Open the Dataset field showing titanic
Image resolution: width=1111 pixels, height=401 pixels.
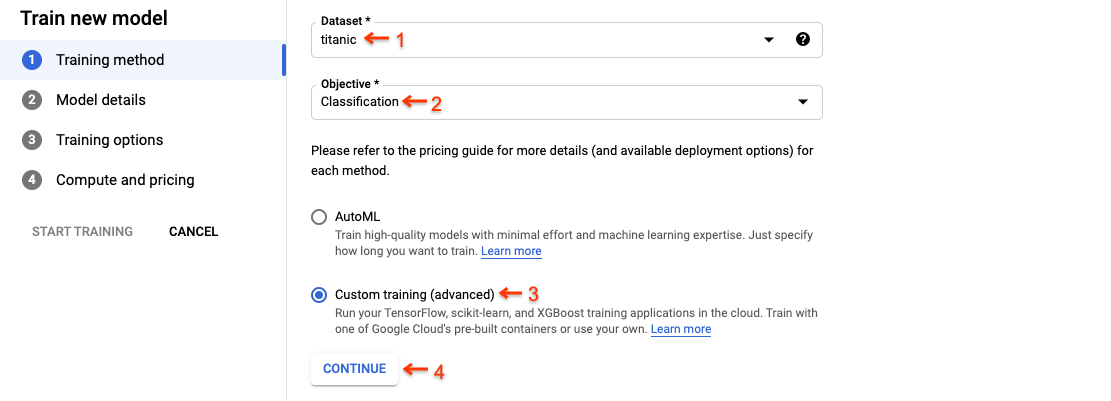pyautogui.click(x=540, y=40)
